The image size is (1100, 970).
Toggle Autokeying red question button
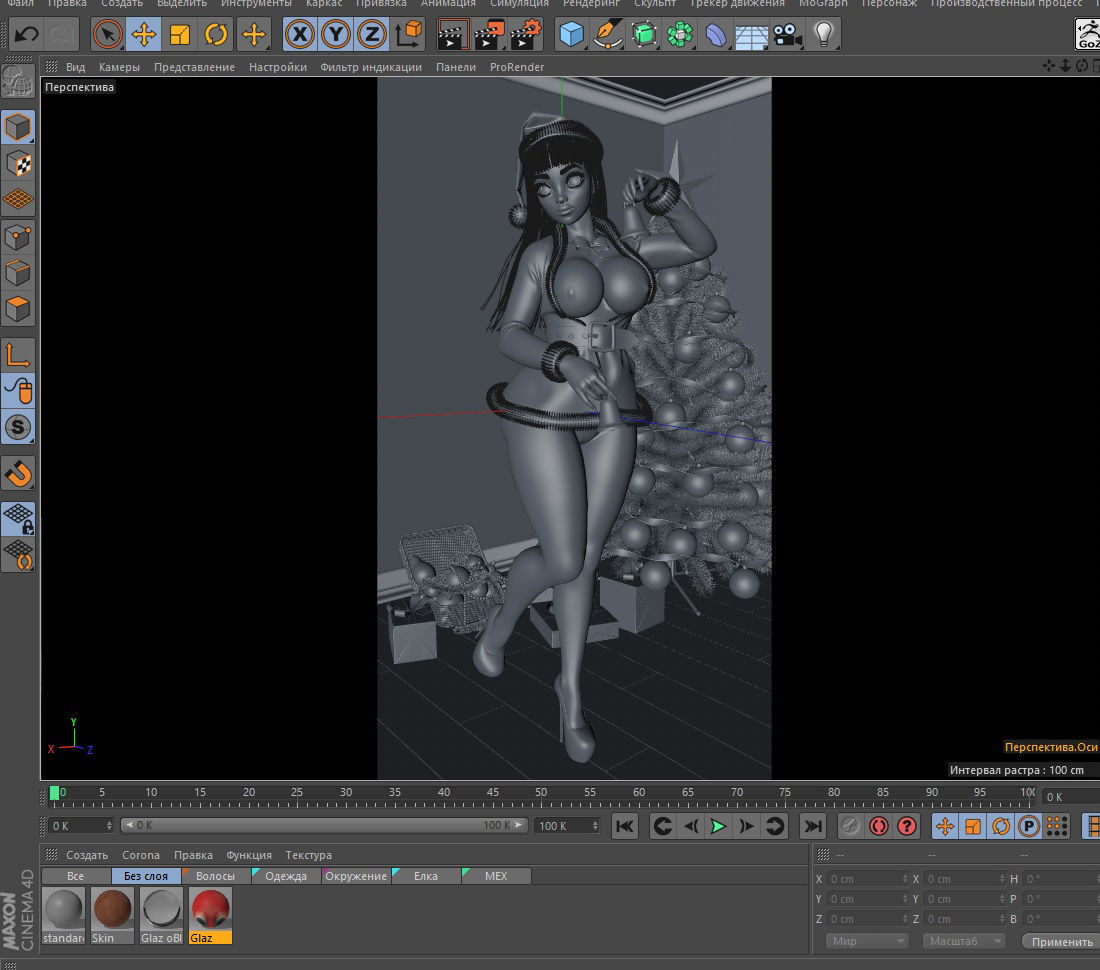tap(906, 826)
